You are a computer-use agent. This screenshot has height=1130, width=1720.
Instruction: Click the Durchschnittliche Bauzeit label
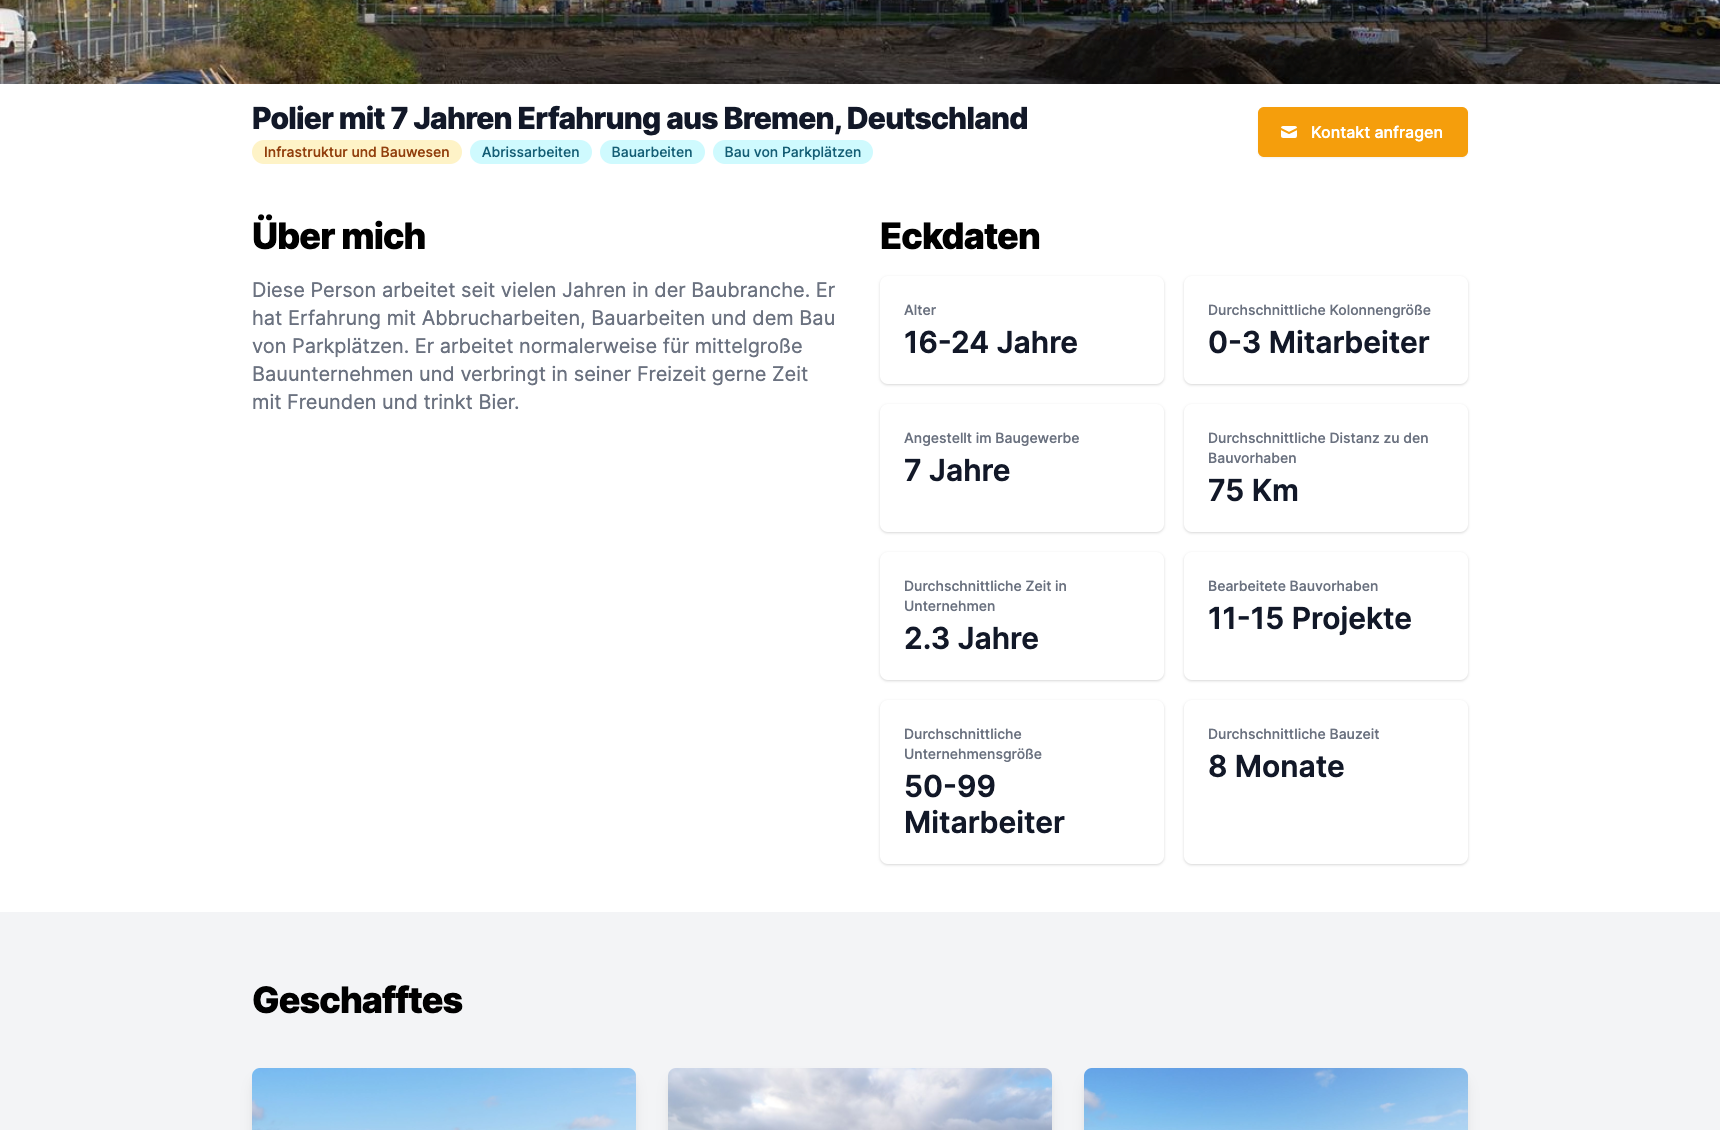point(1293,734)
